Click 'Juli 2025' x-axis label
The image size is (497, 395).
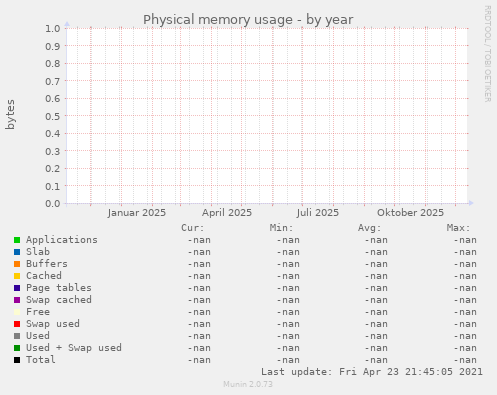318,213
